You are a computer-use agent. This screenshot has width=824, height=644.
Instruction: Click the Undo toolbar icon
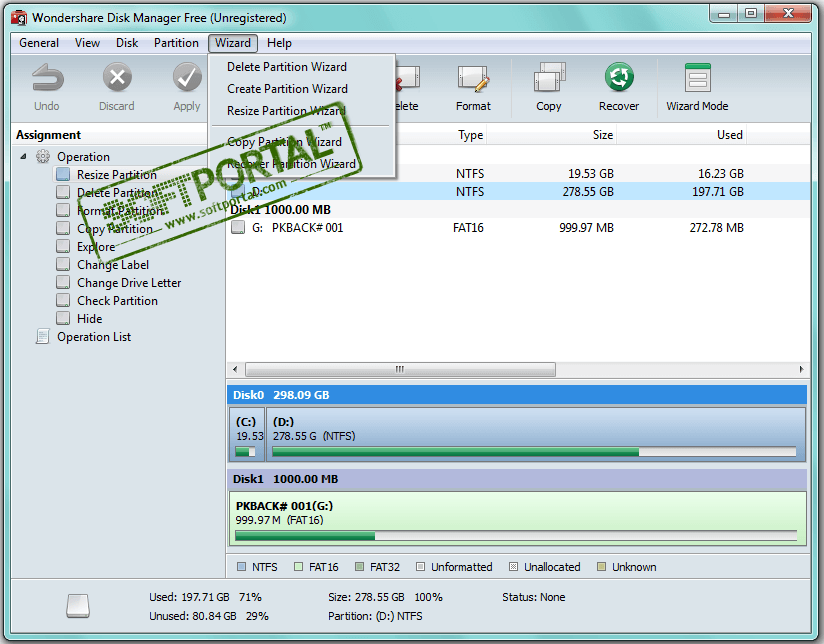pyautogui.click(x=47, y=78)
